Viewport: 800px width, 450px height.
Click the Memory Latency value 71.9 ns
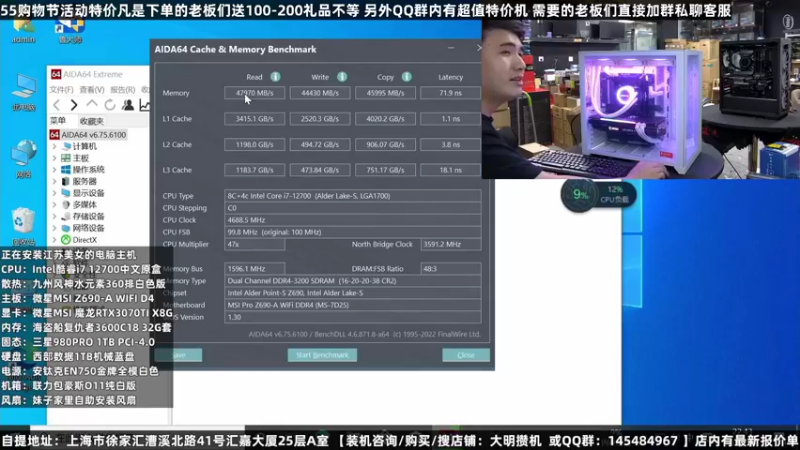click(x=451, y=93)
